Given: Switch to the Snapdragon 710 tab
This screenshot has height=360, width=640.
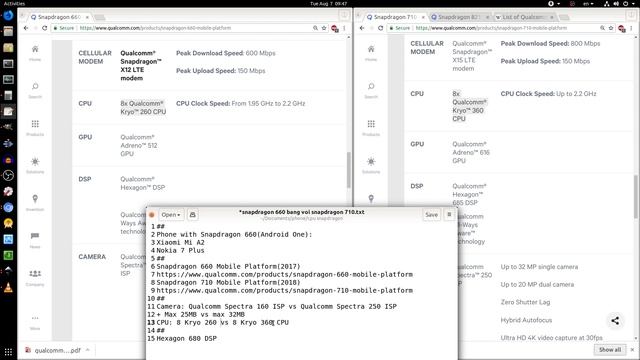Looking at the screenshot, I should [395, 17].
